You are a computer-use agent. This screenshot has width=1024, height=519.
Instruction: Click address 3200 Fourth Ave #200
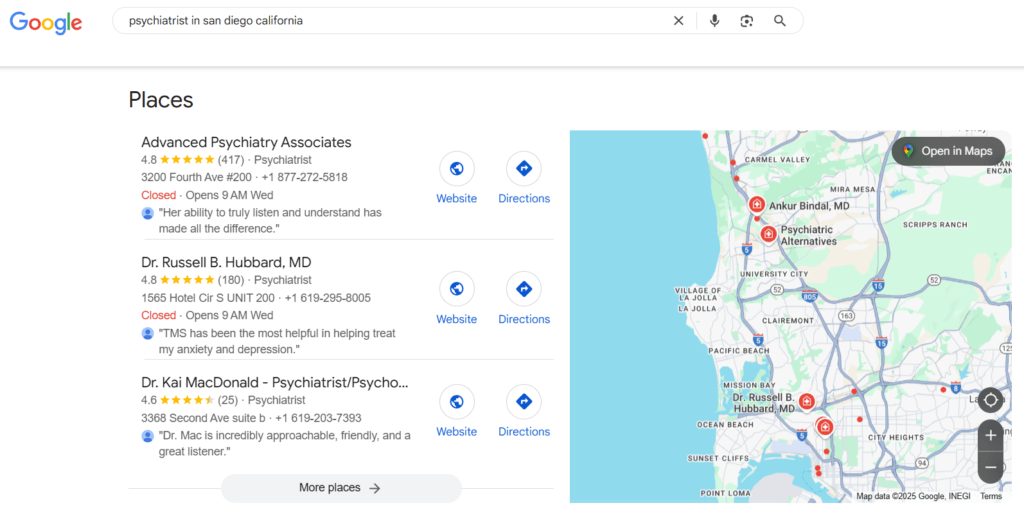tap(196, 178)
